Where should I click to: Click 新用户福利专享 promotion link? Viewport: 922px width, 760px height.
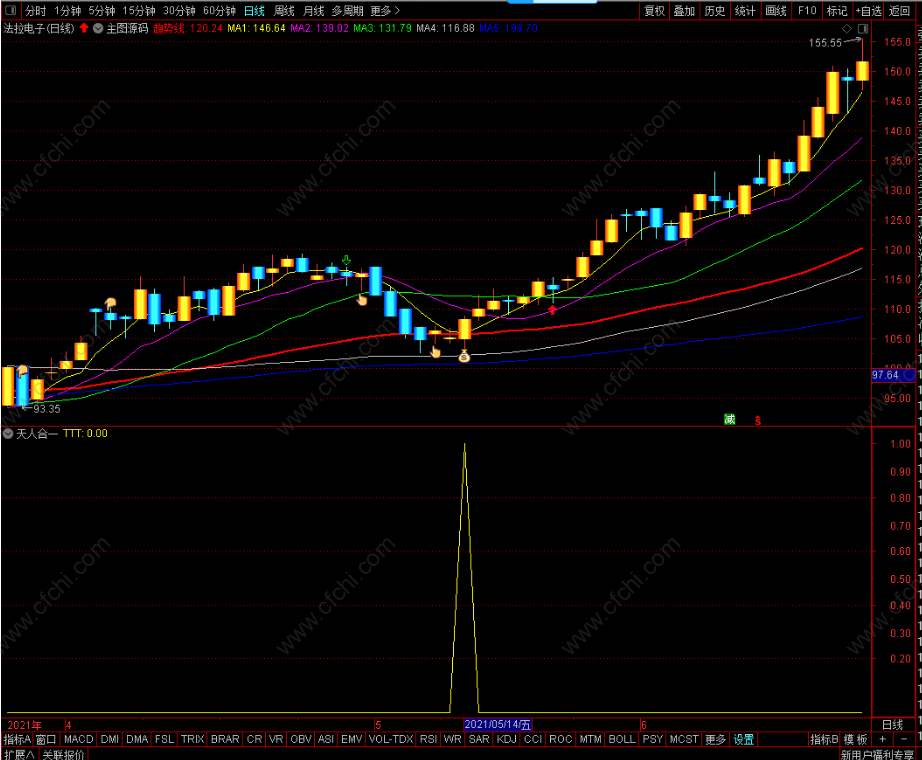[x=877, y=755]
